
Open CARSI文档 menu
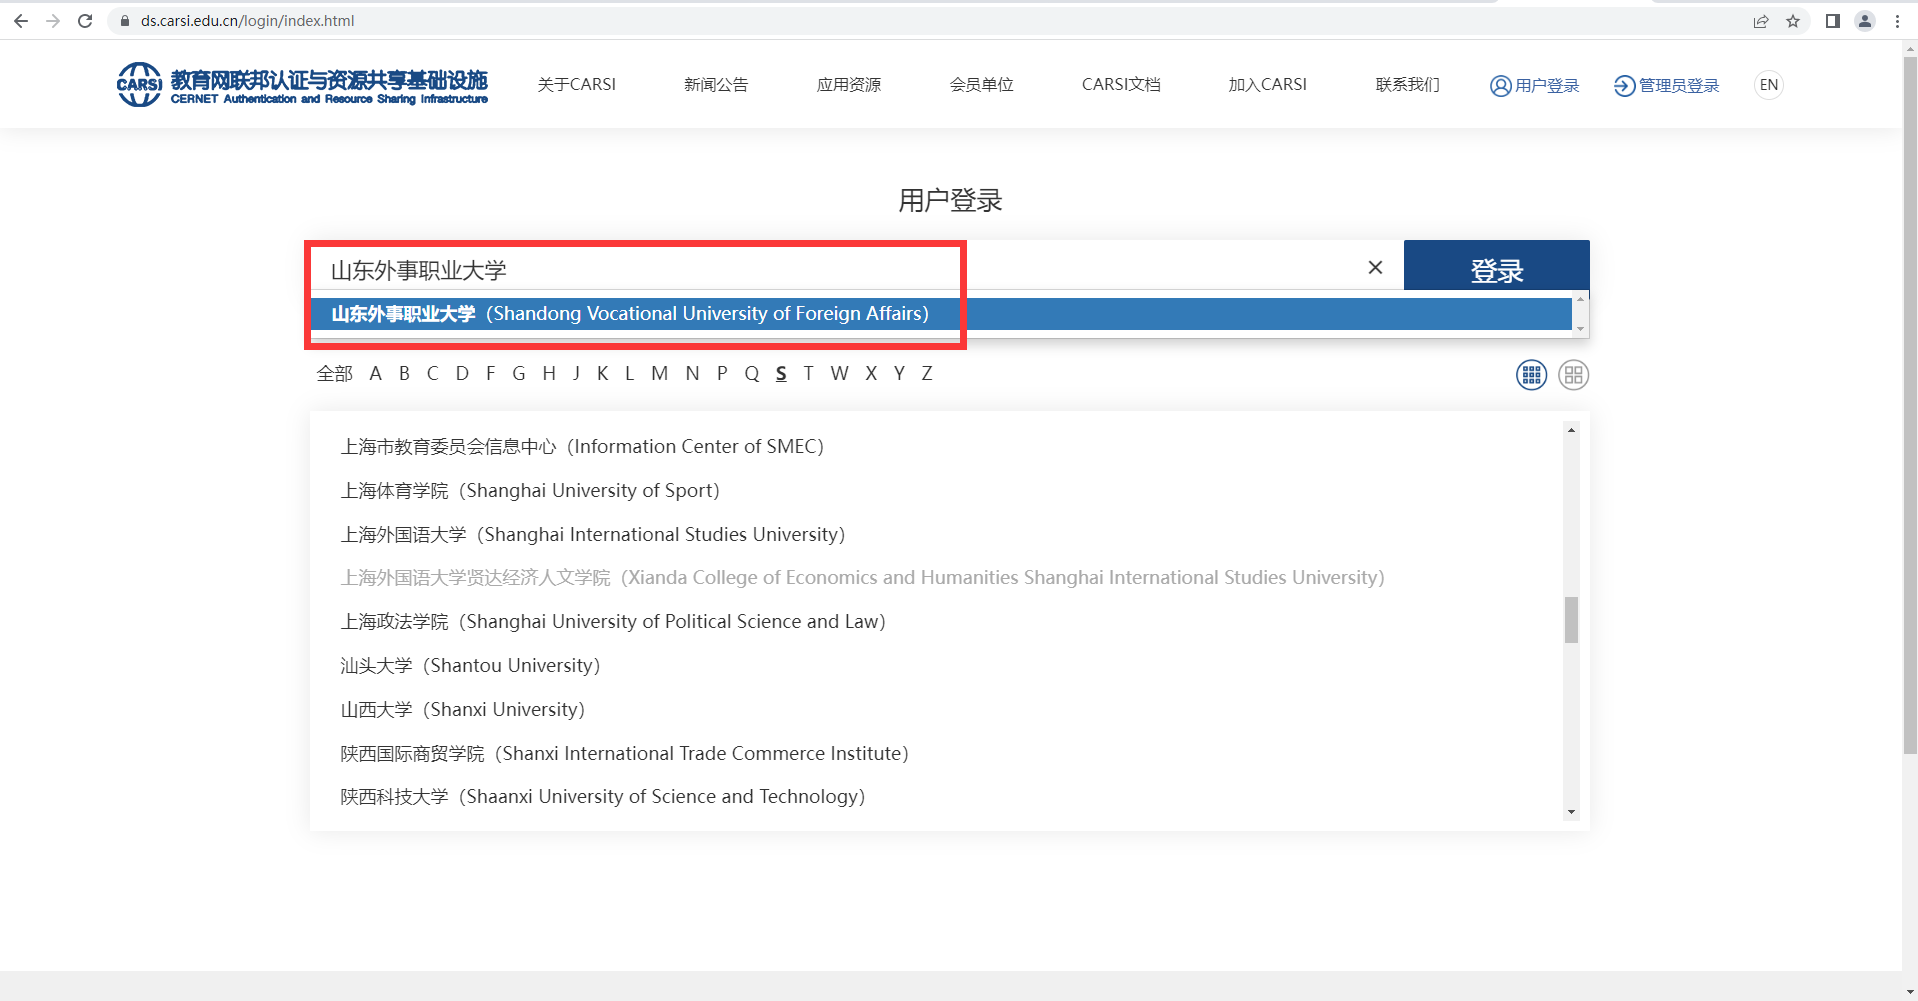coord(1121,85)
